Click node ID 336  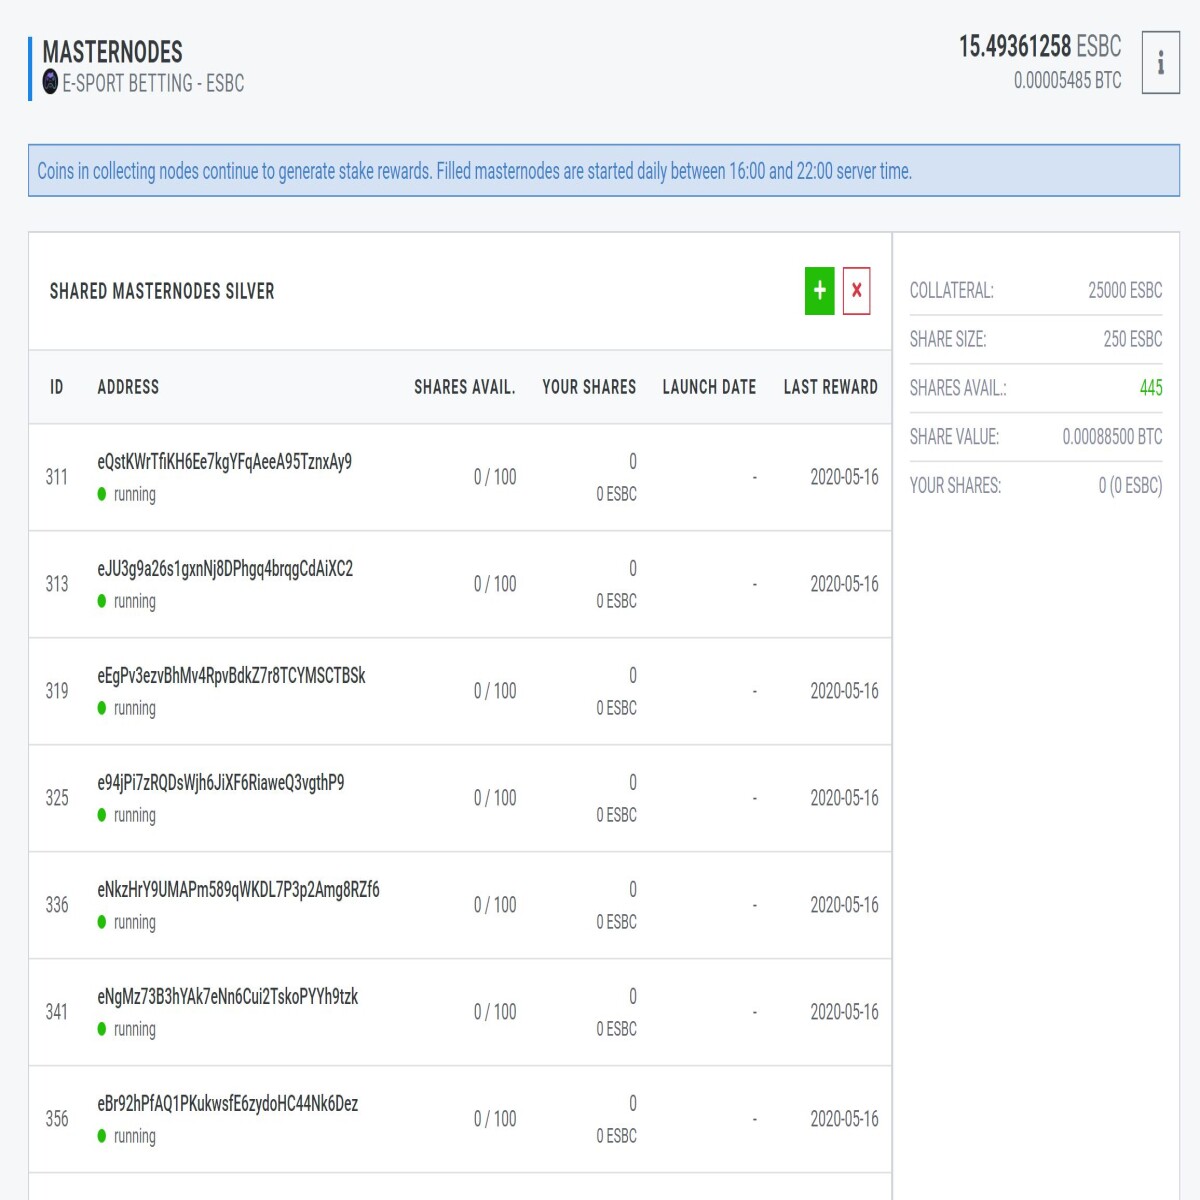tap(57, 905)
